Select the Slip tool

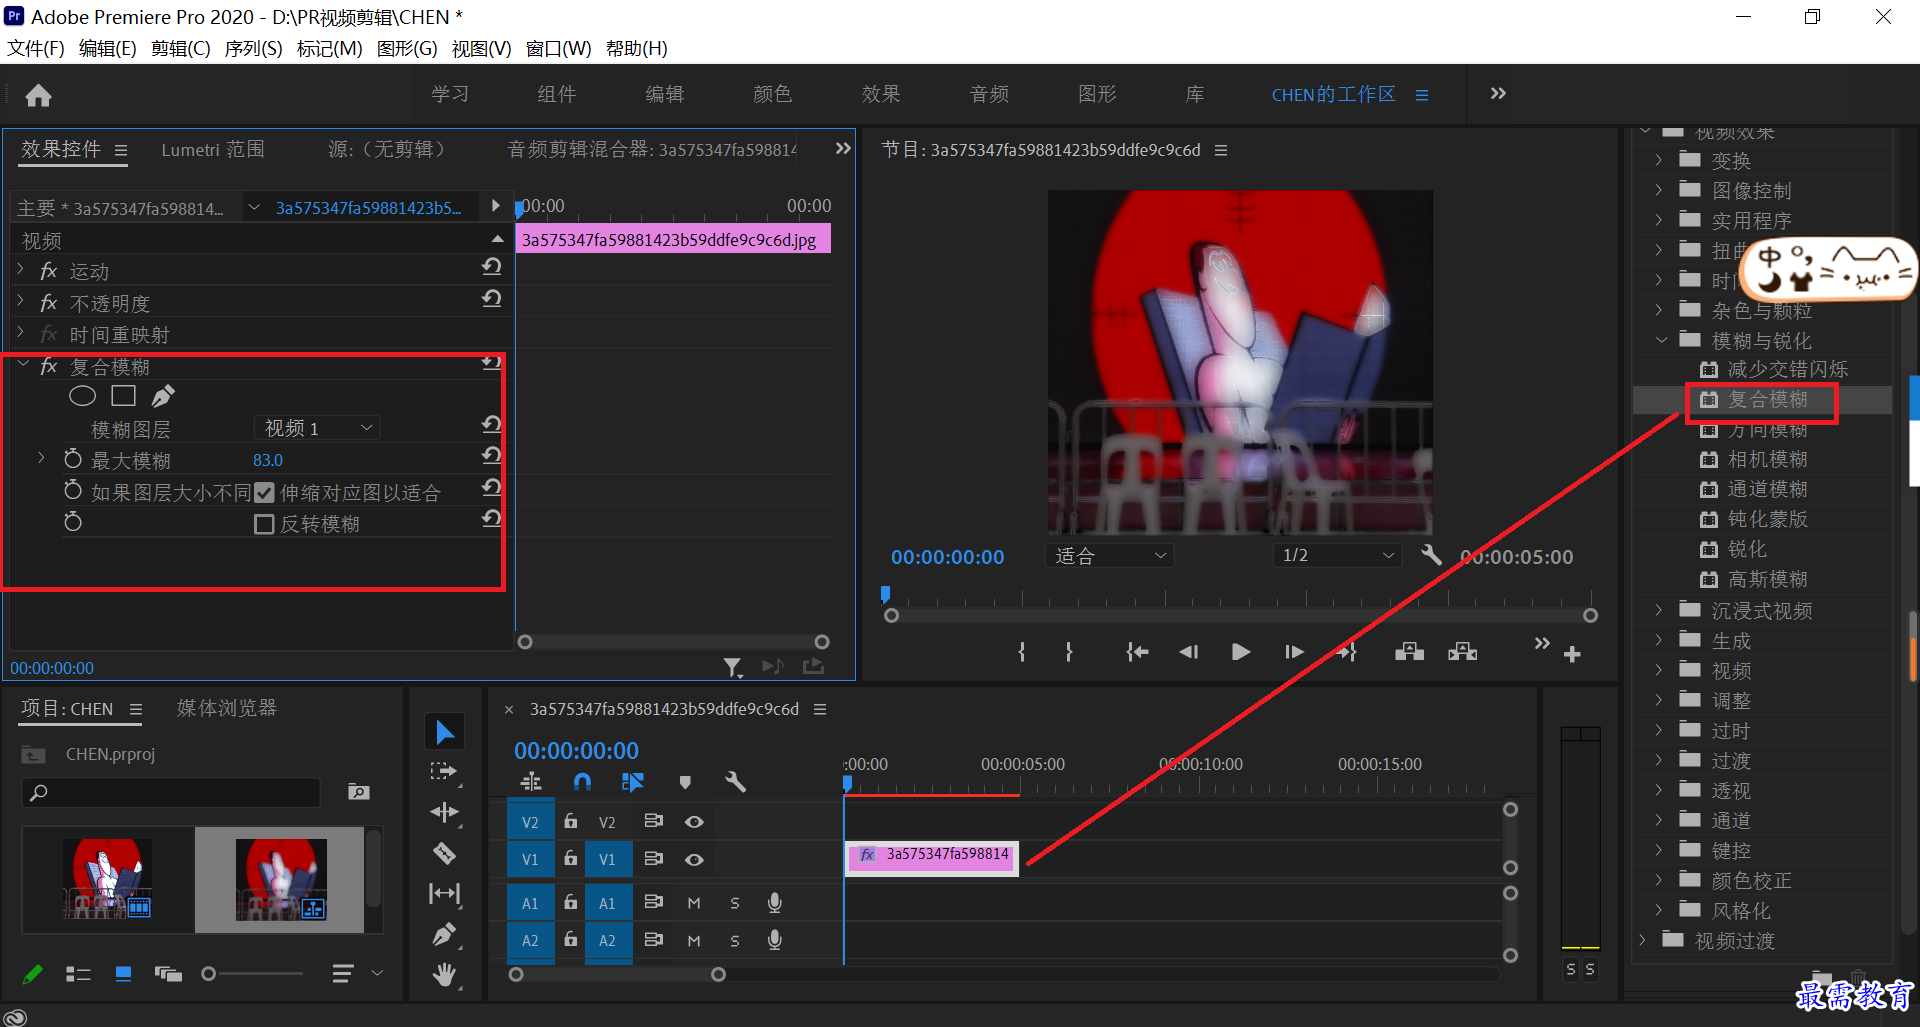444,893
